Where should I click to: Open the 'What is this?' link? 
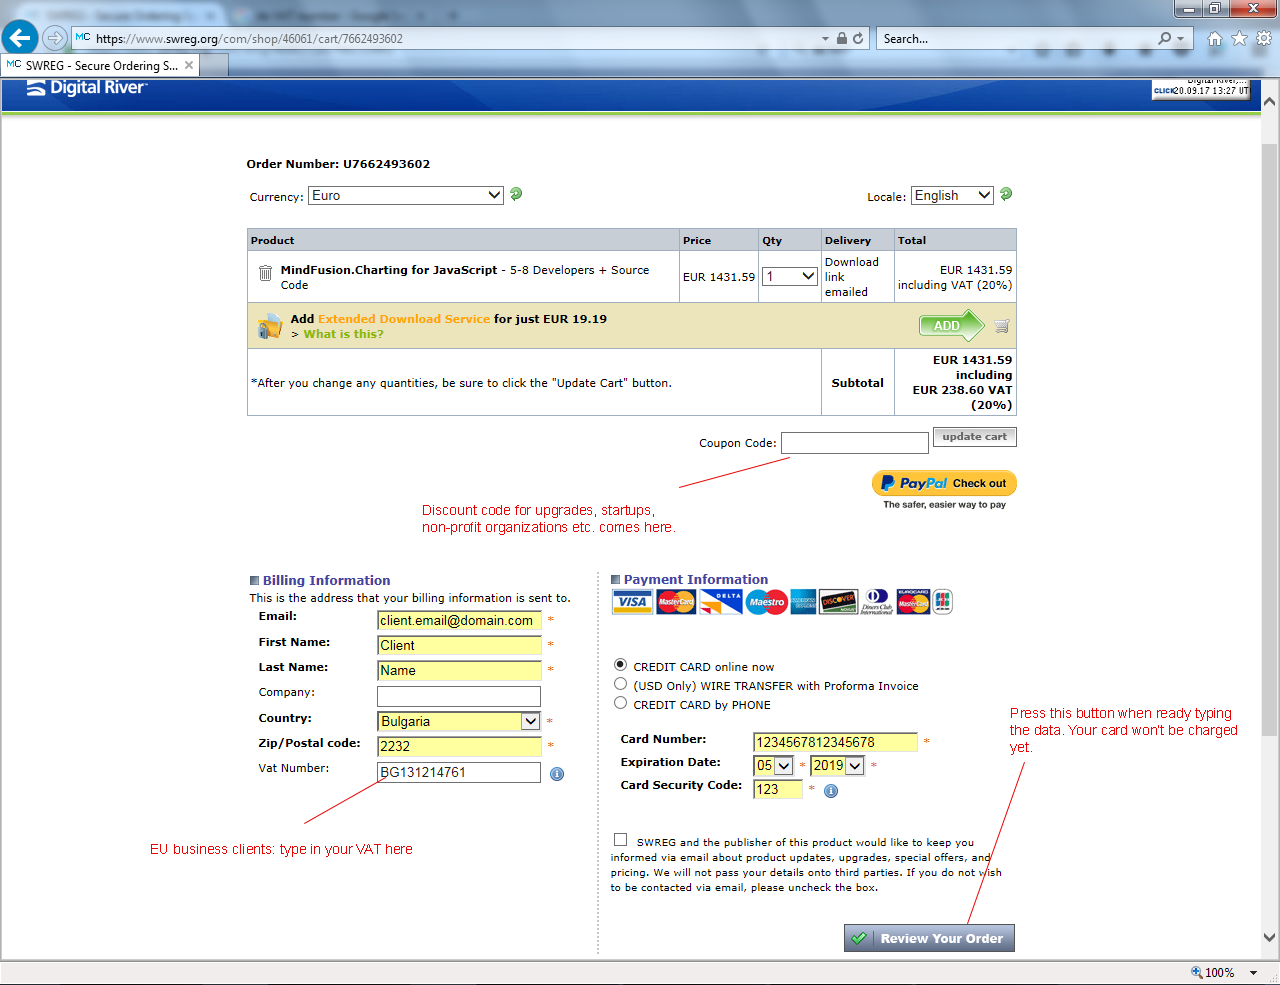click(343, 334)
